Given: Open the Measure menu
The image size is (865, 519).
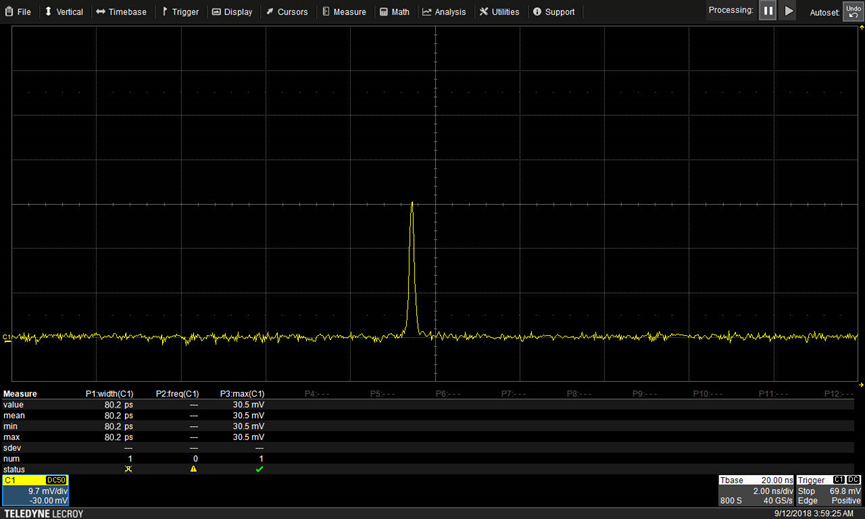Looking at the screenshot, I should (344, 12).
